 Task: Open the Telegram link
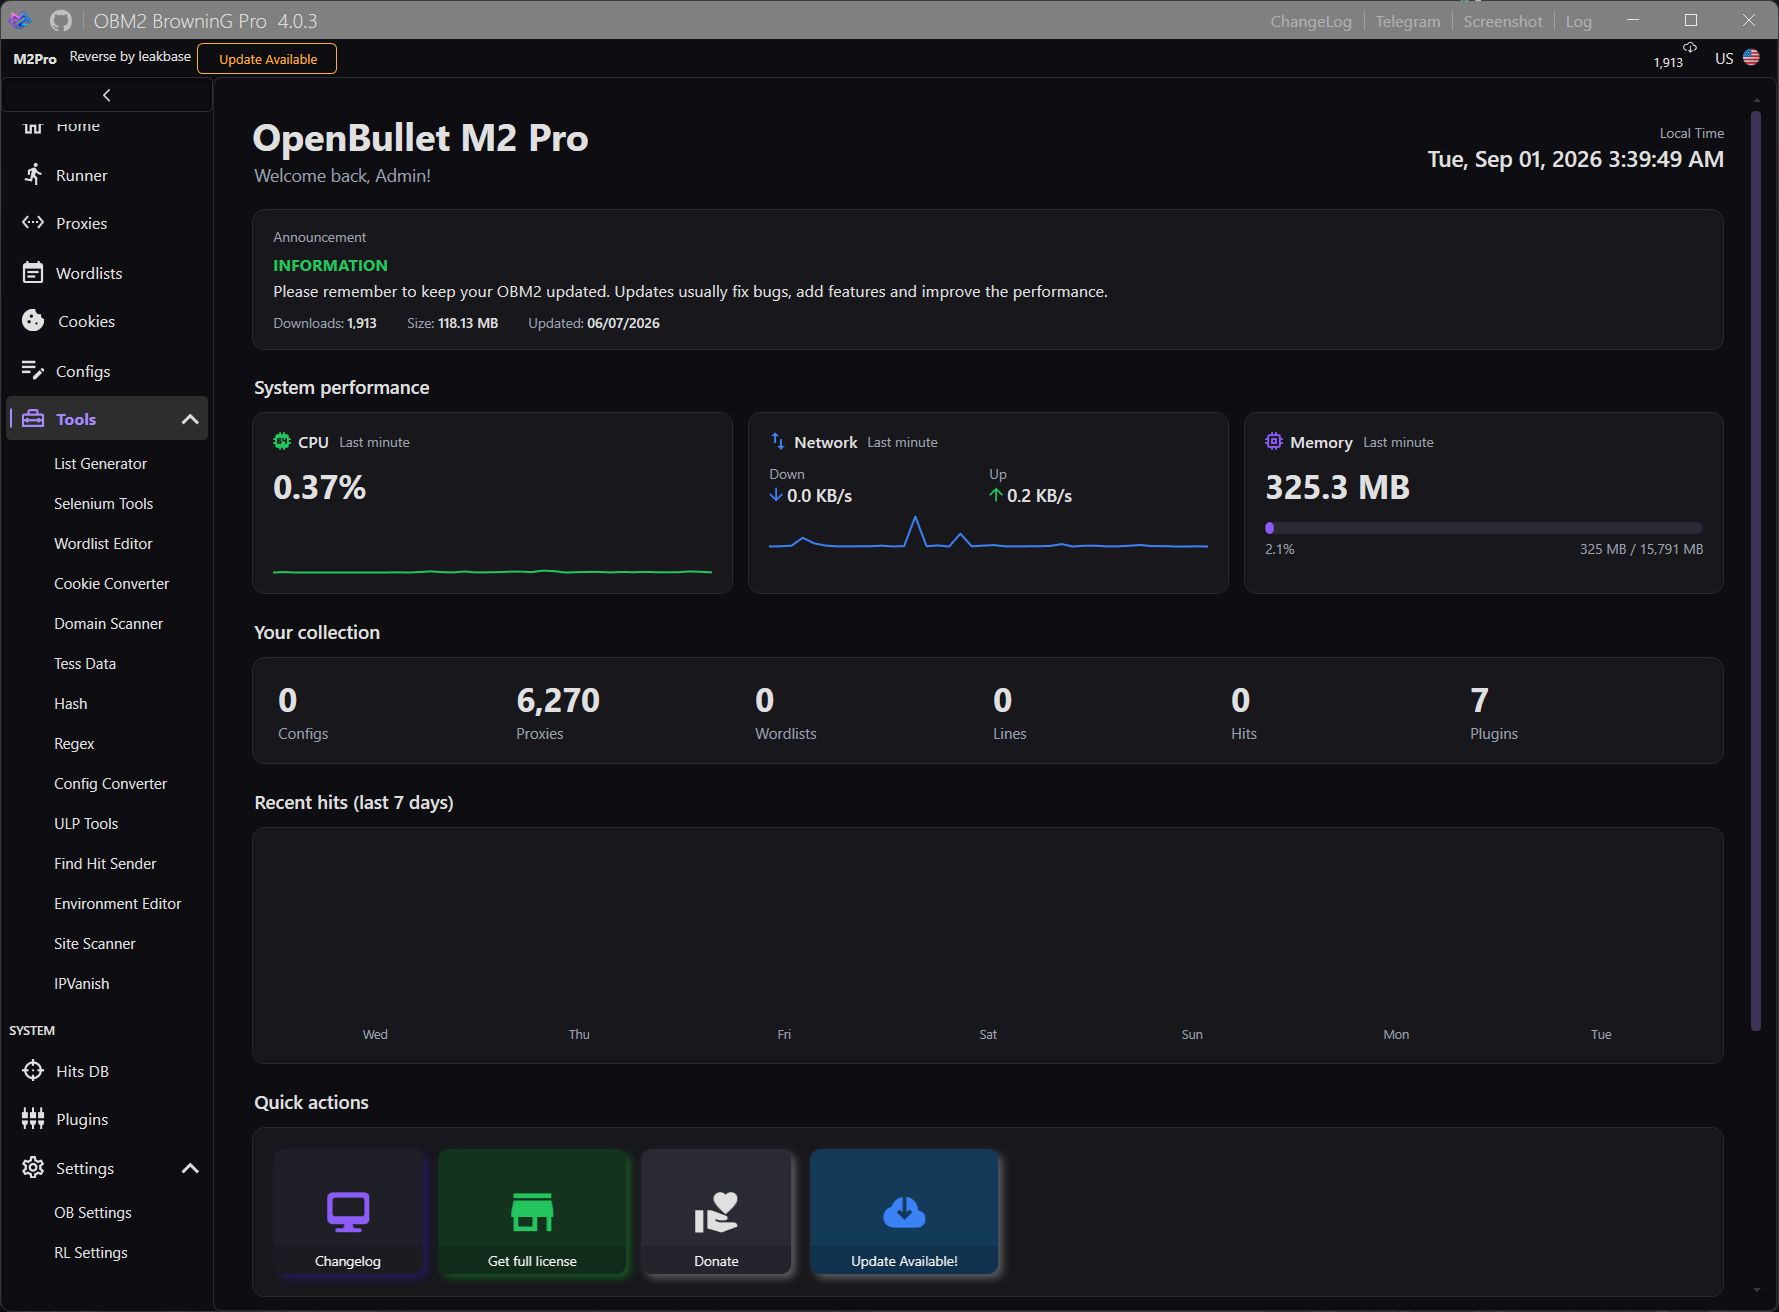(1408, 21)
